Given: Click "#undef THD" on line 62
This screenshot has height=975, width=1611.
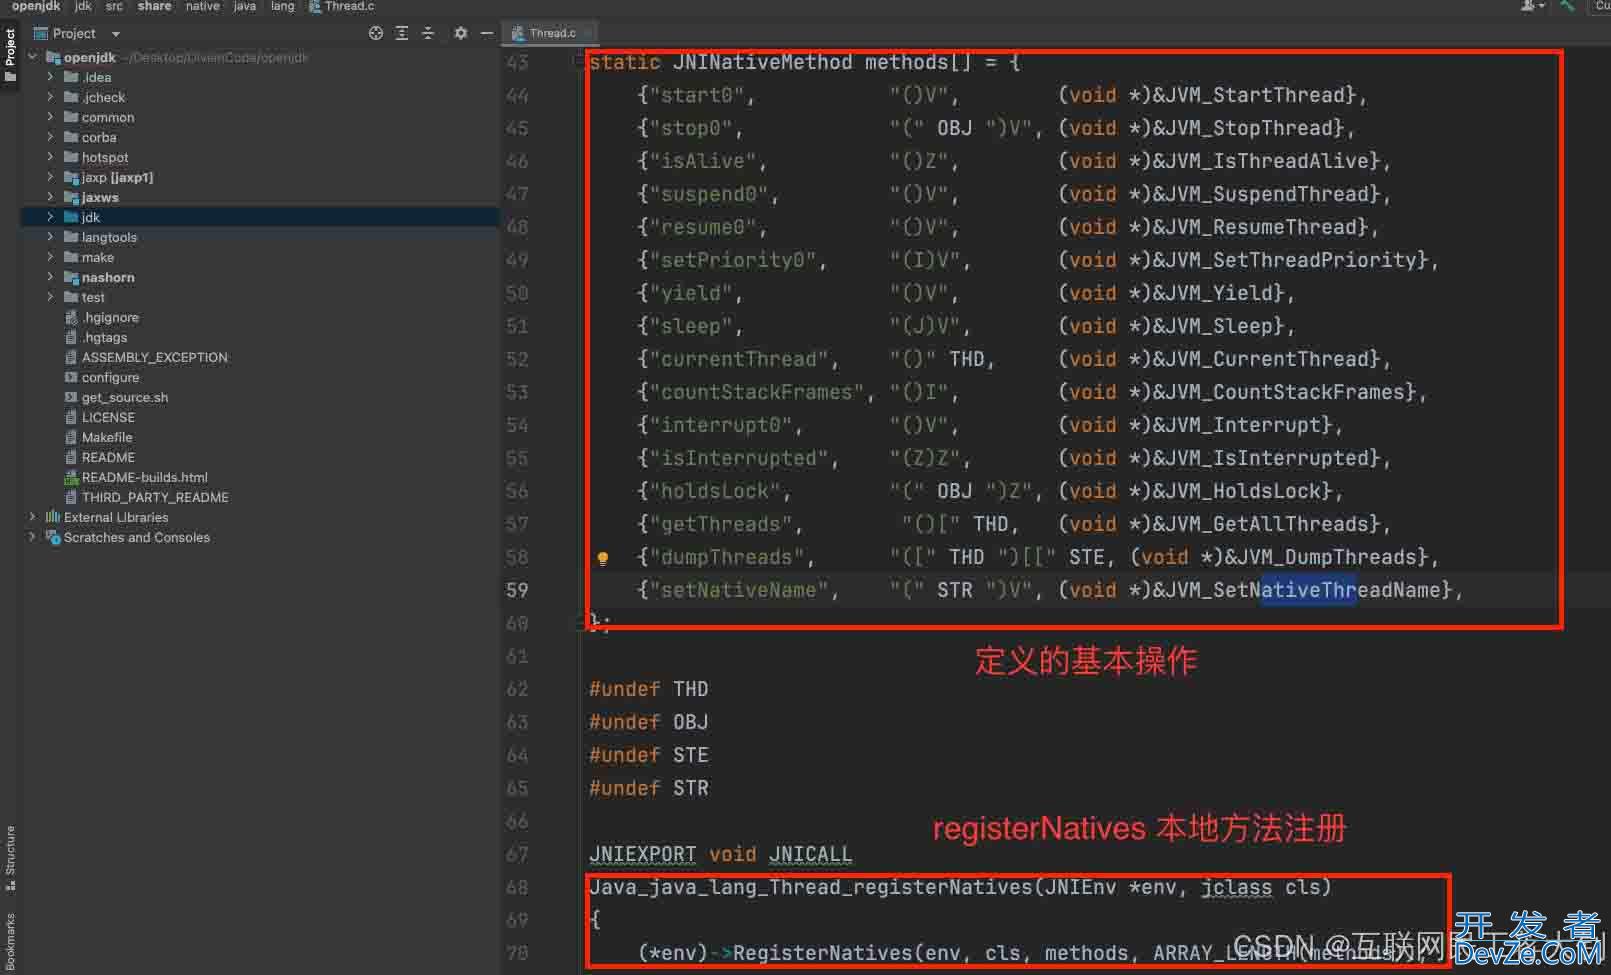Looking at the screenshot, I should [x=648, y=689].
